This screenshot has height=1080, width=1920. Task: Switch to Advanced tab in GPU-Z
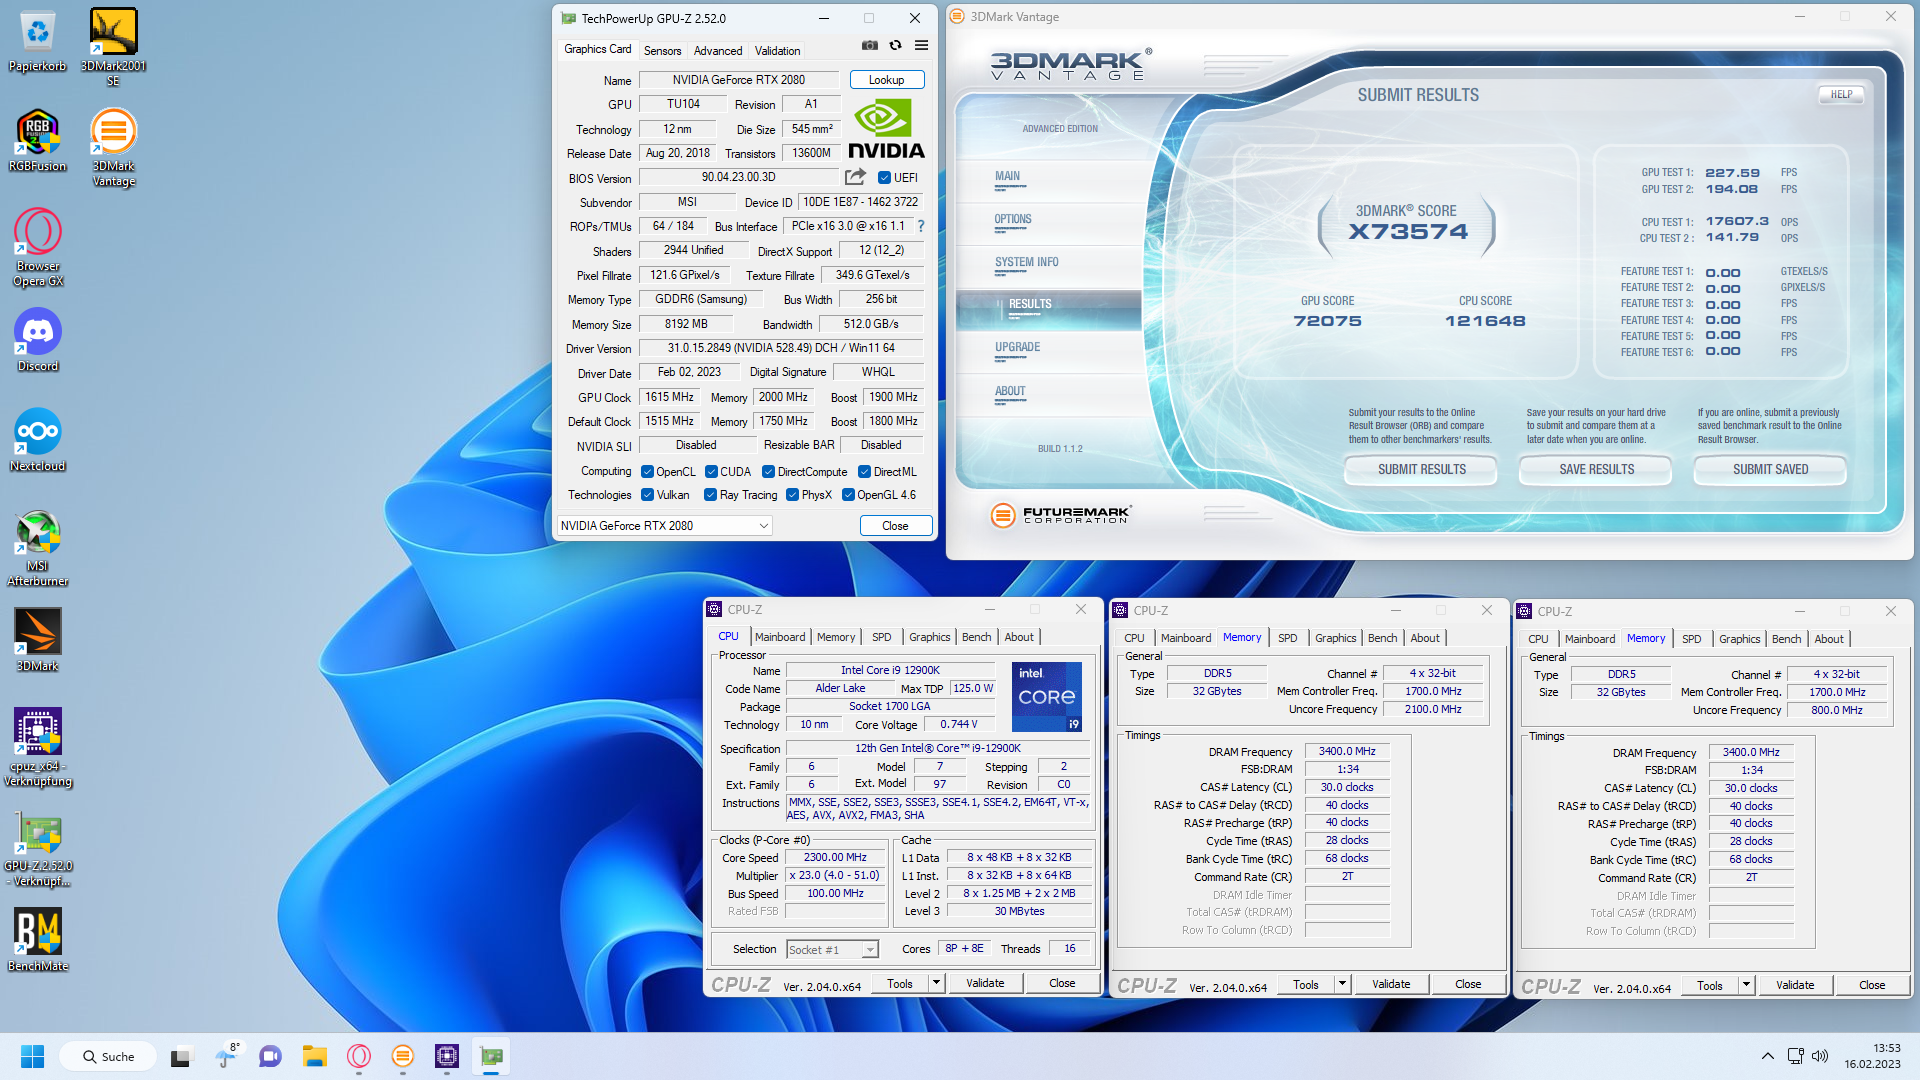tap(718, 51)
